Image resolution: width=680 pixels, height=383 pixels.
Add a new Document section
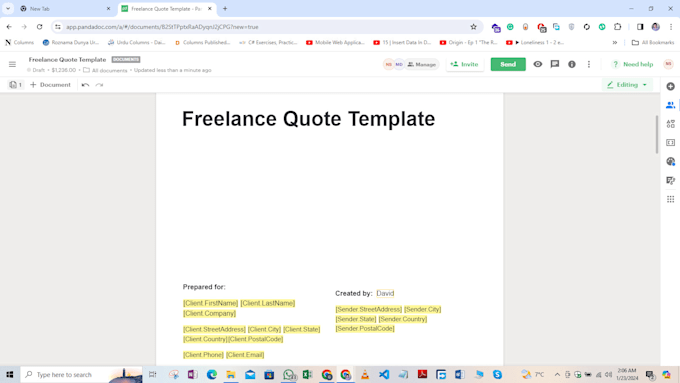click(x=50, y=85)
